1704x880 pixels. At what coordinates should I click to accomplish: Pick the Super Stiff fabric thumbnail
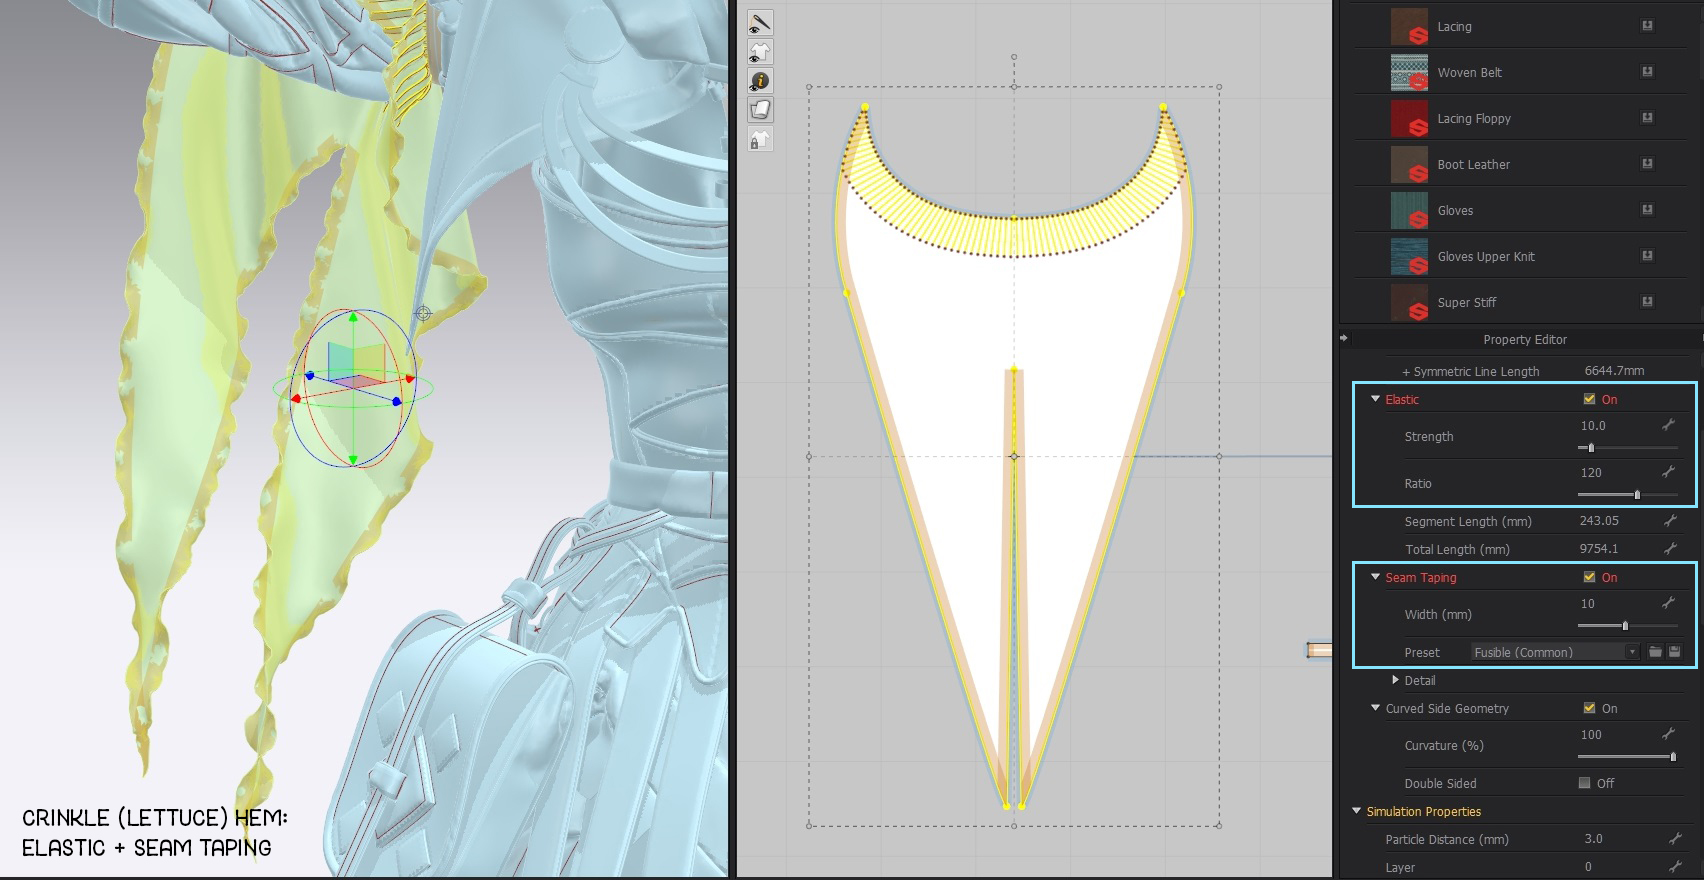1409,303
